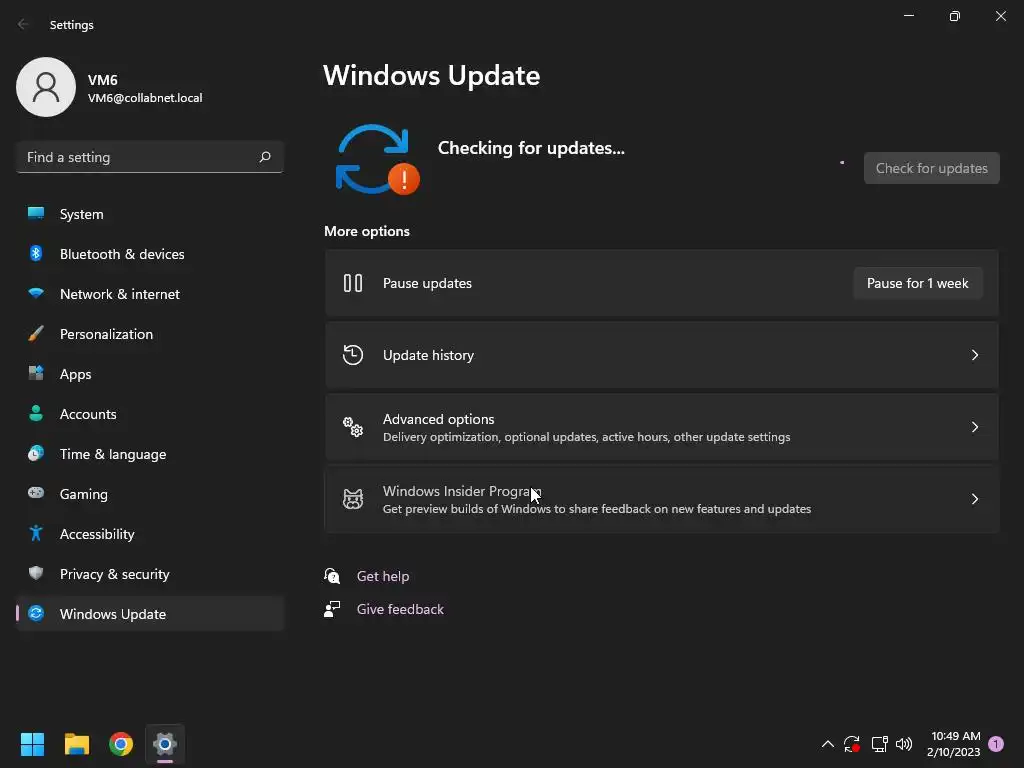Screen dimensions: 1024x768
Task: Click the Accessibility figure icon
Action: tap(36, 533)
